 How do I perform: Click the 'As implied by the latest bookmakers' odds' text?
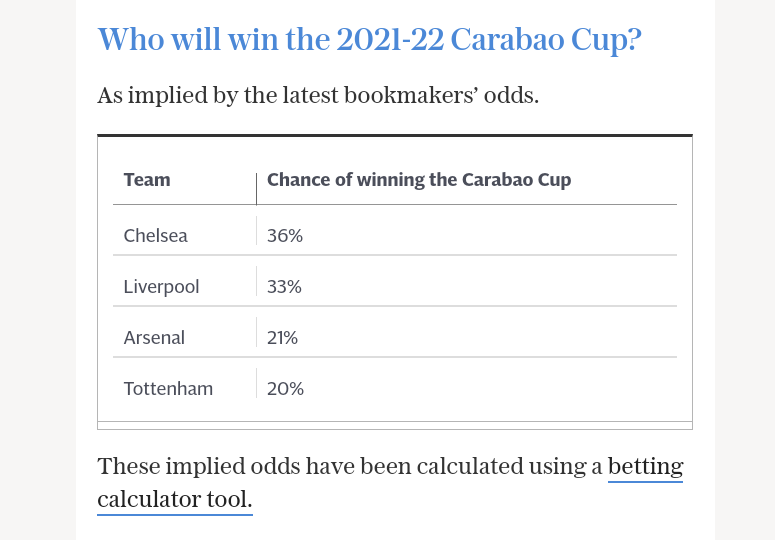point(318,95)
